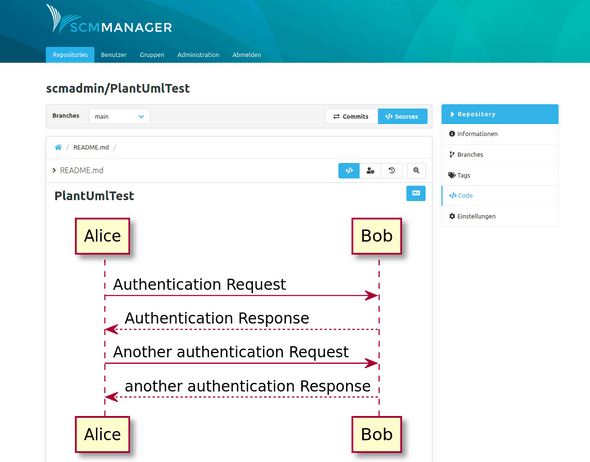Click the top Alice box in the diagram

pos(102,236)
